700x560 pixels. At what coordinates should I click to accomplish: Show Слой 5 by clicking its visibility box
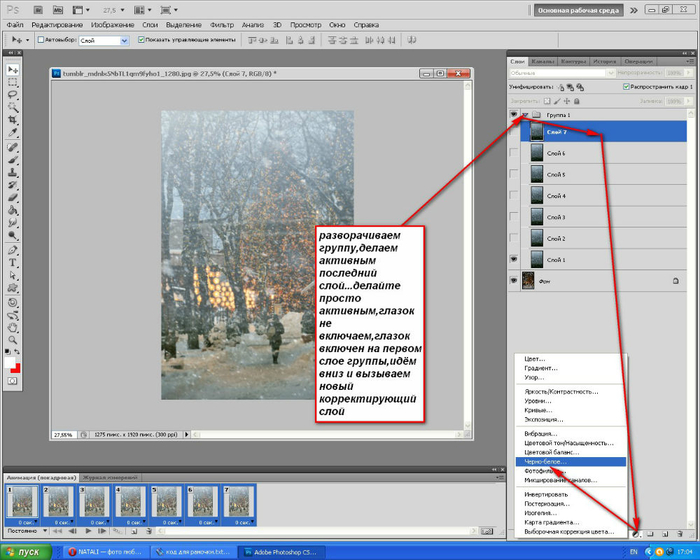tap(514, 174)
